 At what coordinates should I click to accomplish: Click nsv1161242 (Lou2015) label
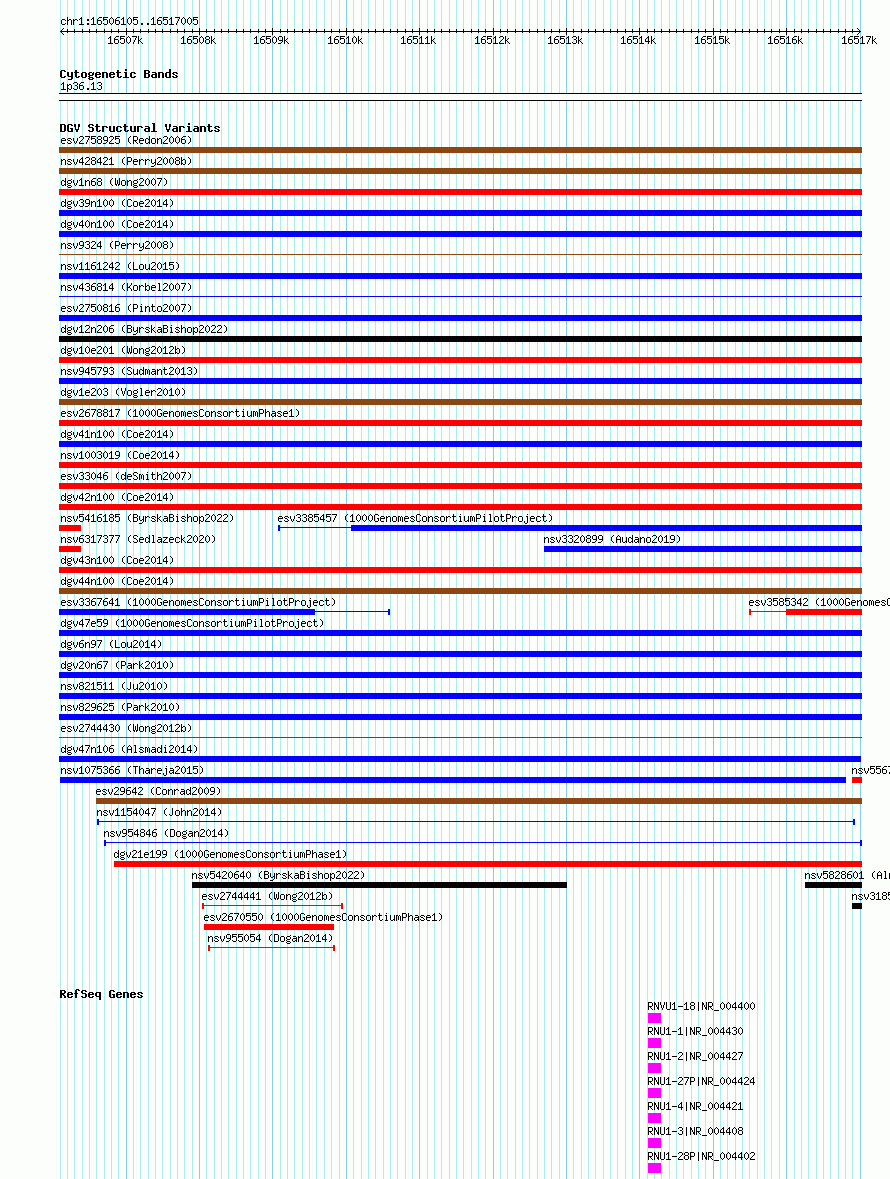pos(120,267)
